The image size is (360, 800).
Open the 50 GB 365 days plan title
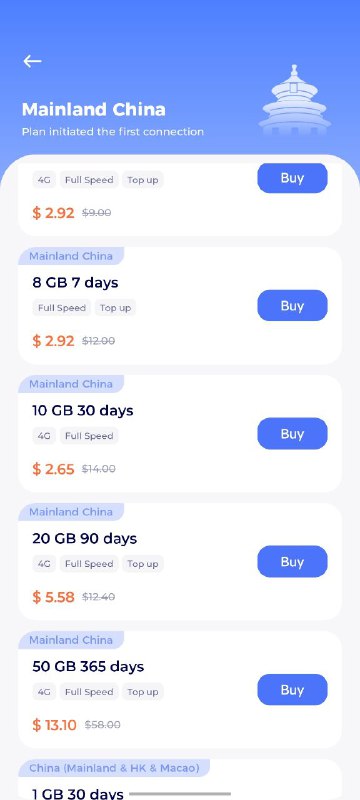point(88,666)
